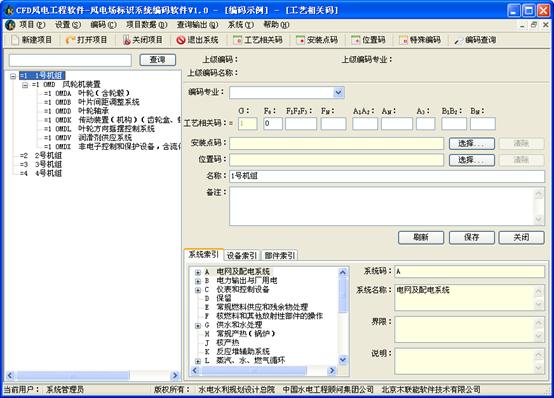Image resolution: width=554 pixels, height=398 pixels.
Task: Expand the A 电网及配电系统 node
Action: 198,272
